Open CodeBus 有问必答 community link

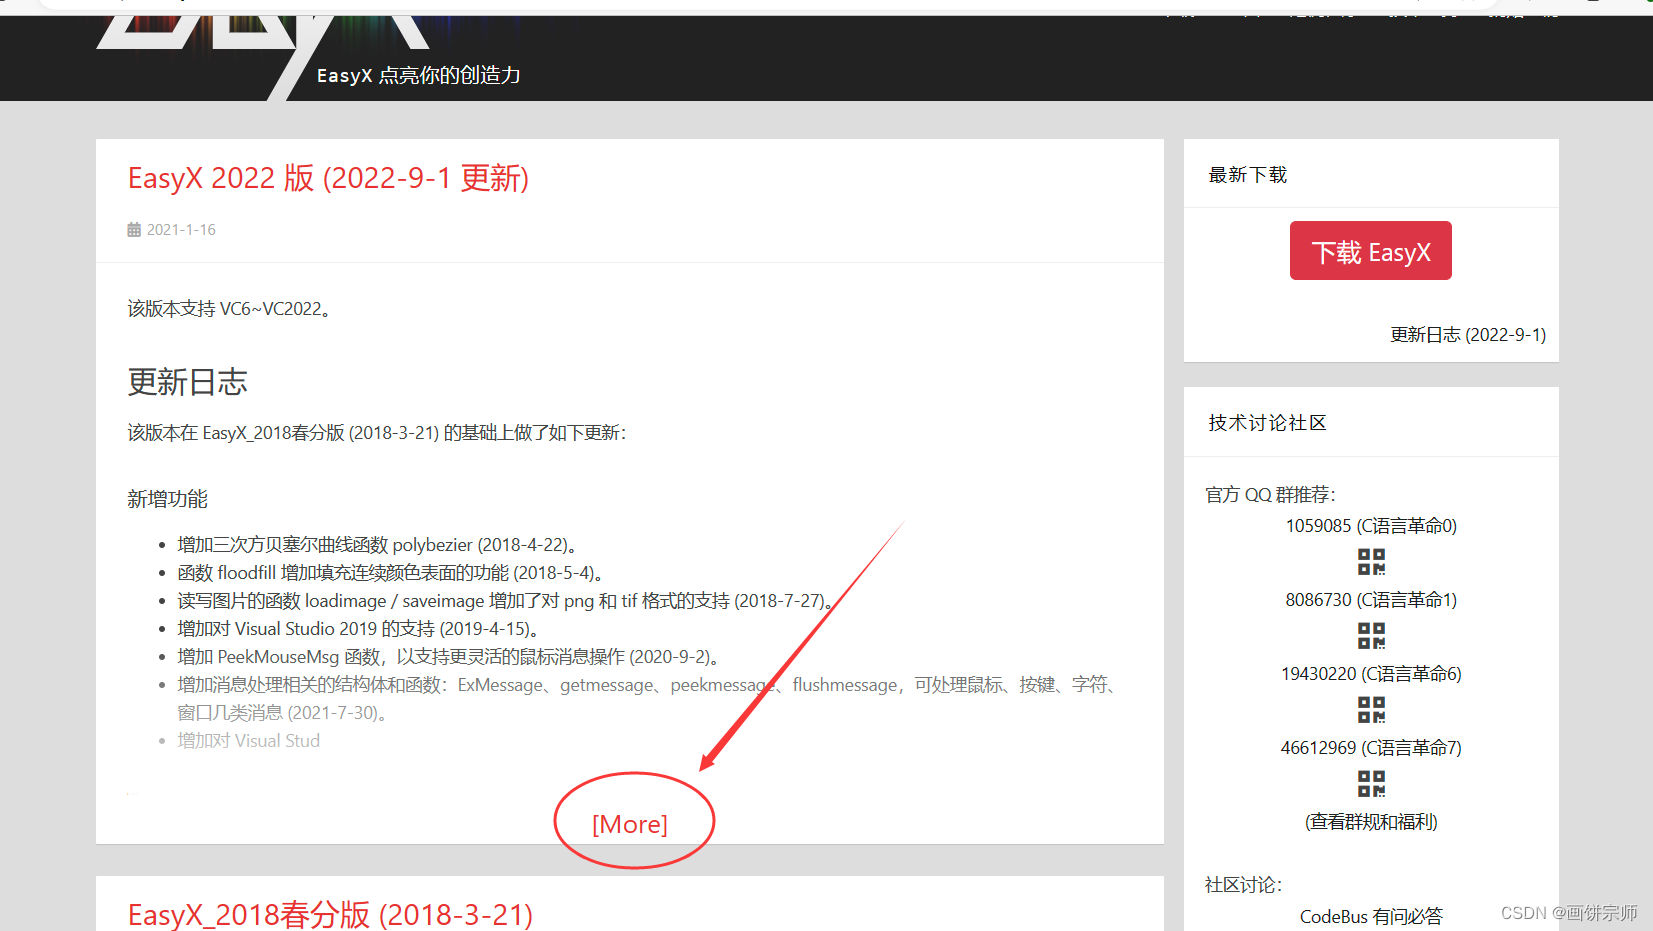[x=1371, y=916]
